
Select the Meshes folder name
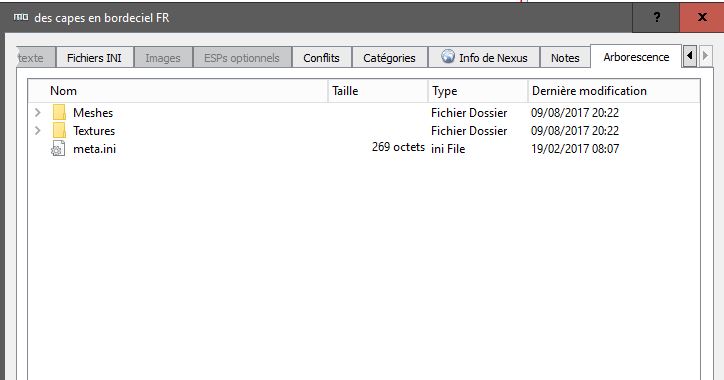pos(93,113)
